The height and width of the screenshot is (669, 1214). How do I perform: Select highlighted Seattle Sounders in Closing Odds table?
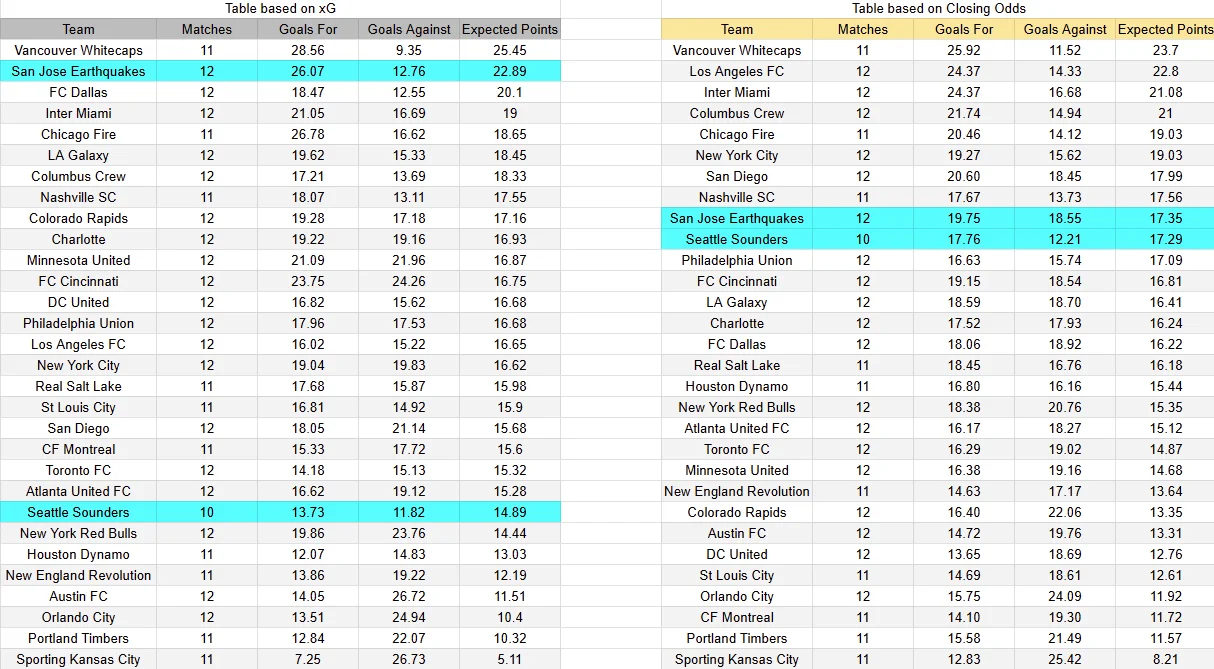[x=737, y=239]
